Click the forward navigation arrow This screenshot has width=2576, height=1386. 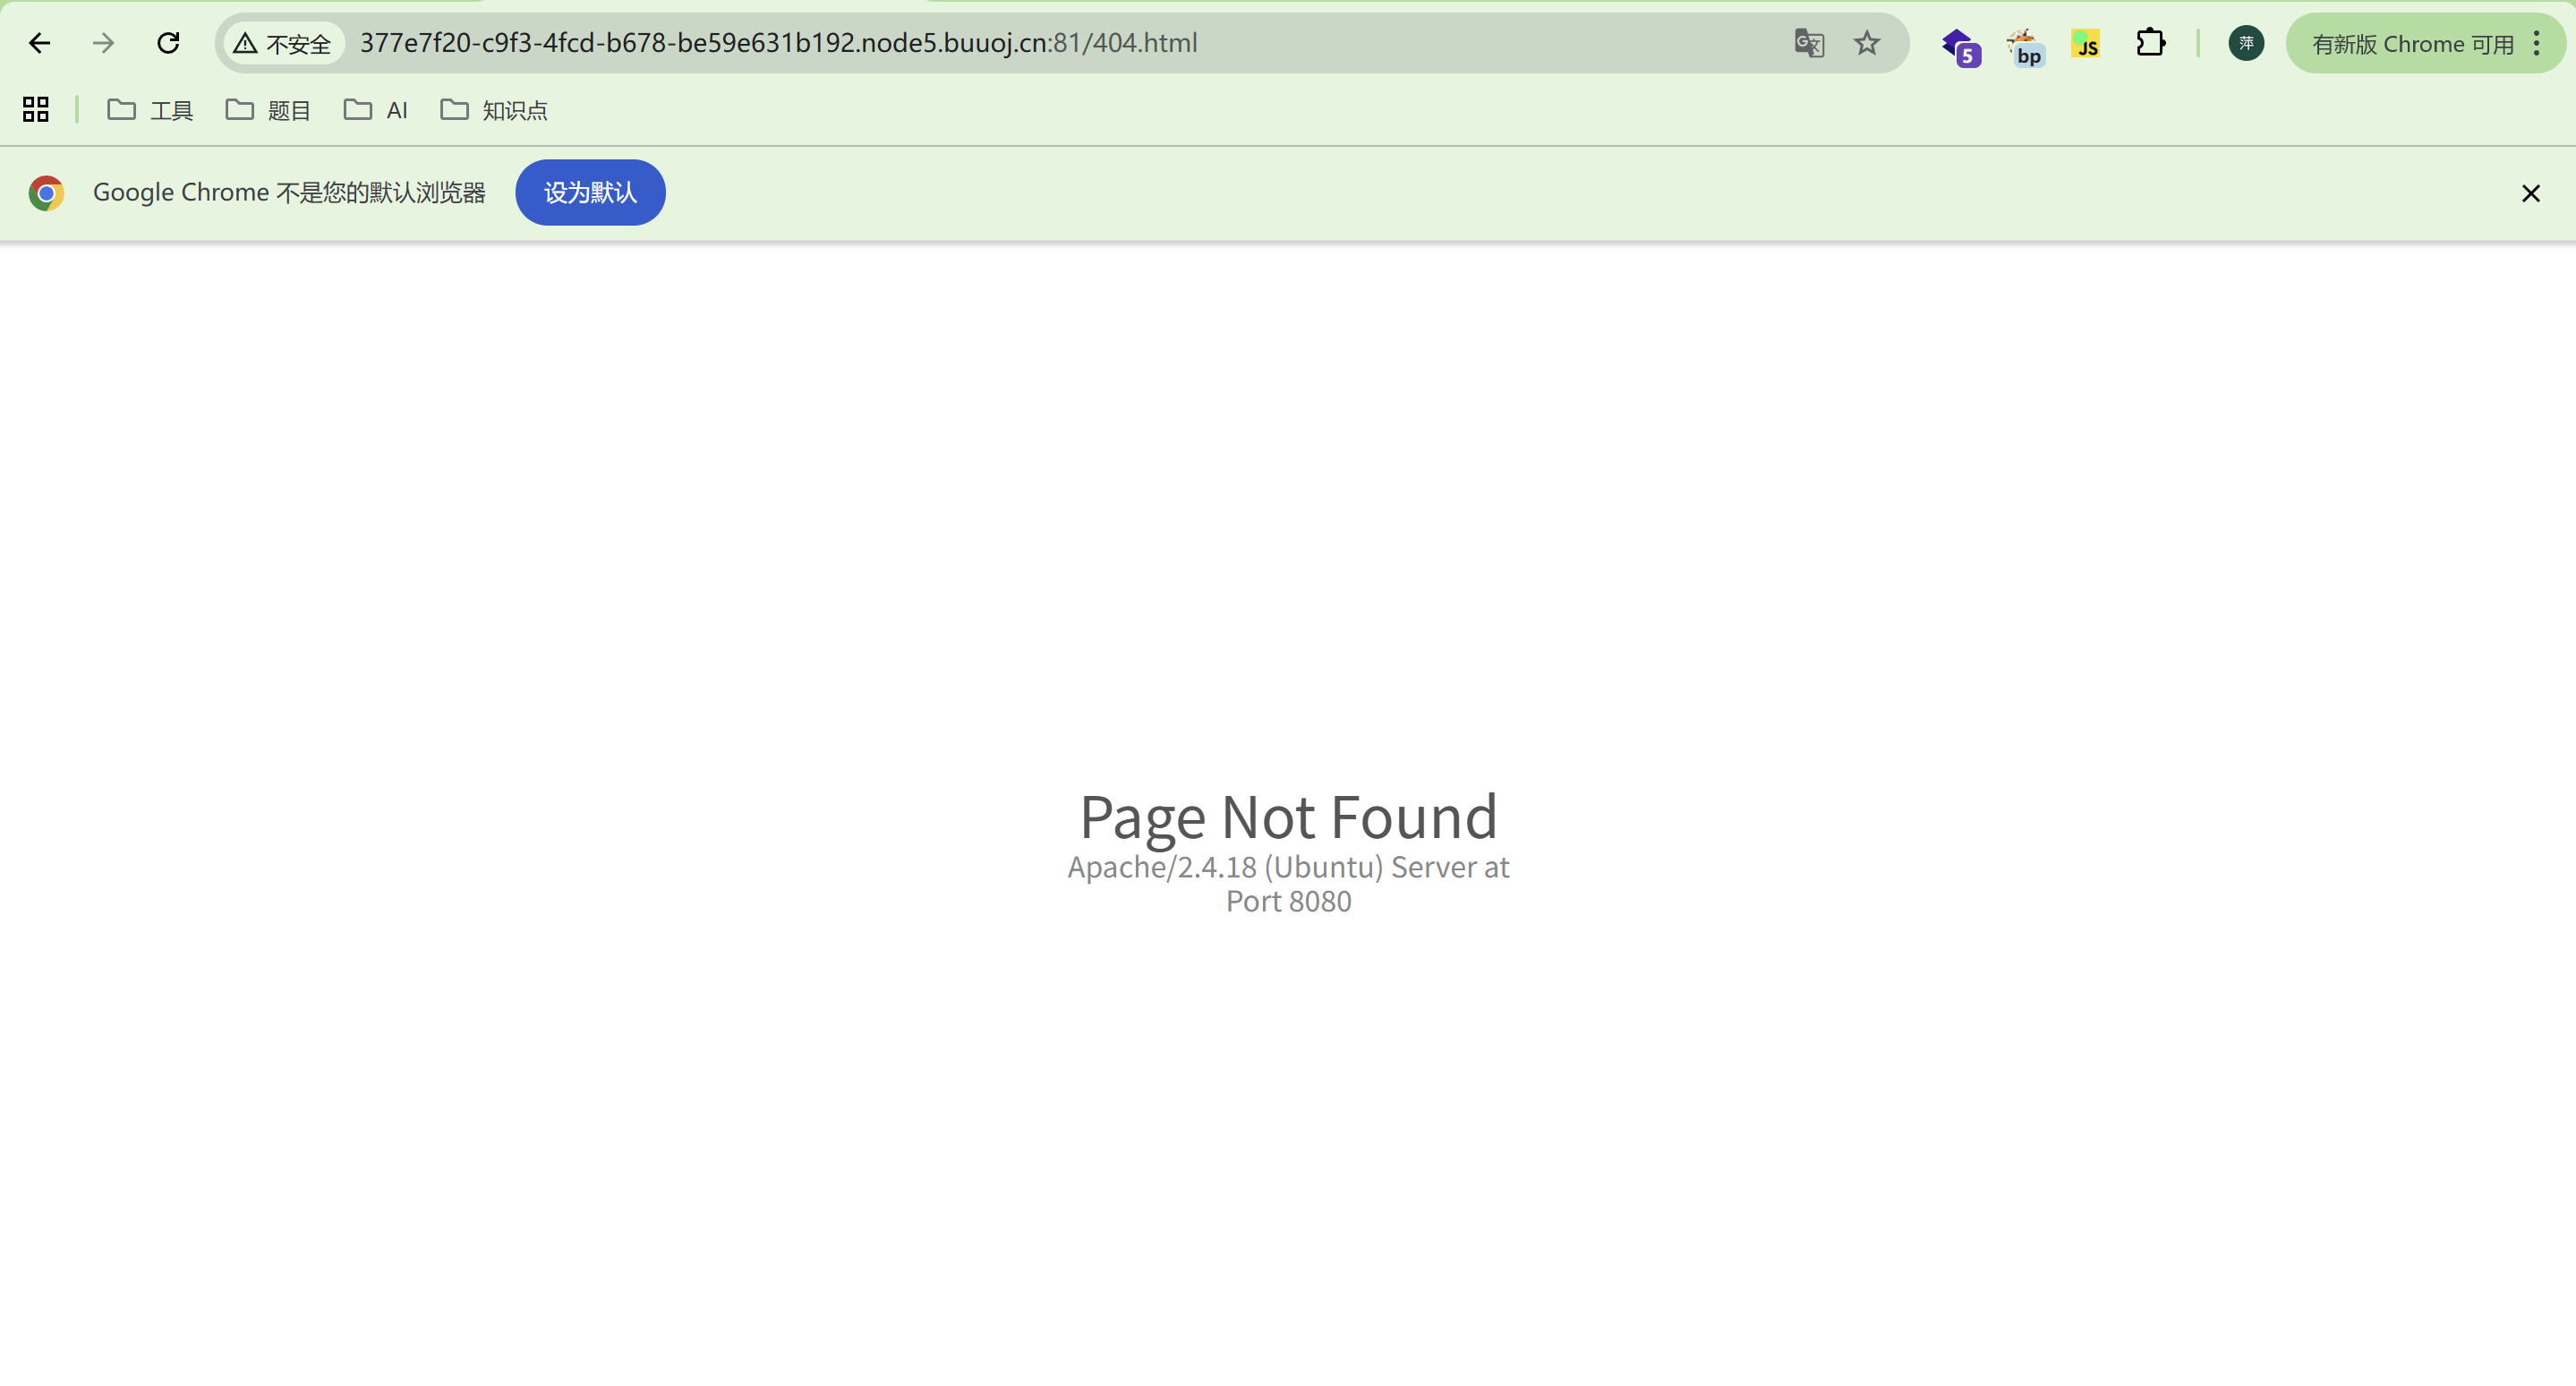tap(103, 43)
